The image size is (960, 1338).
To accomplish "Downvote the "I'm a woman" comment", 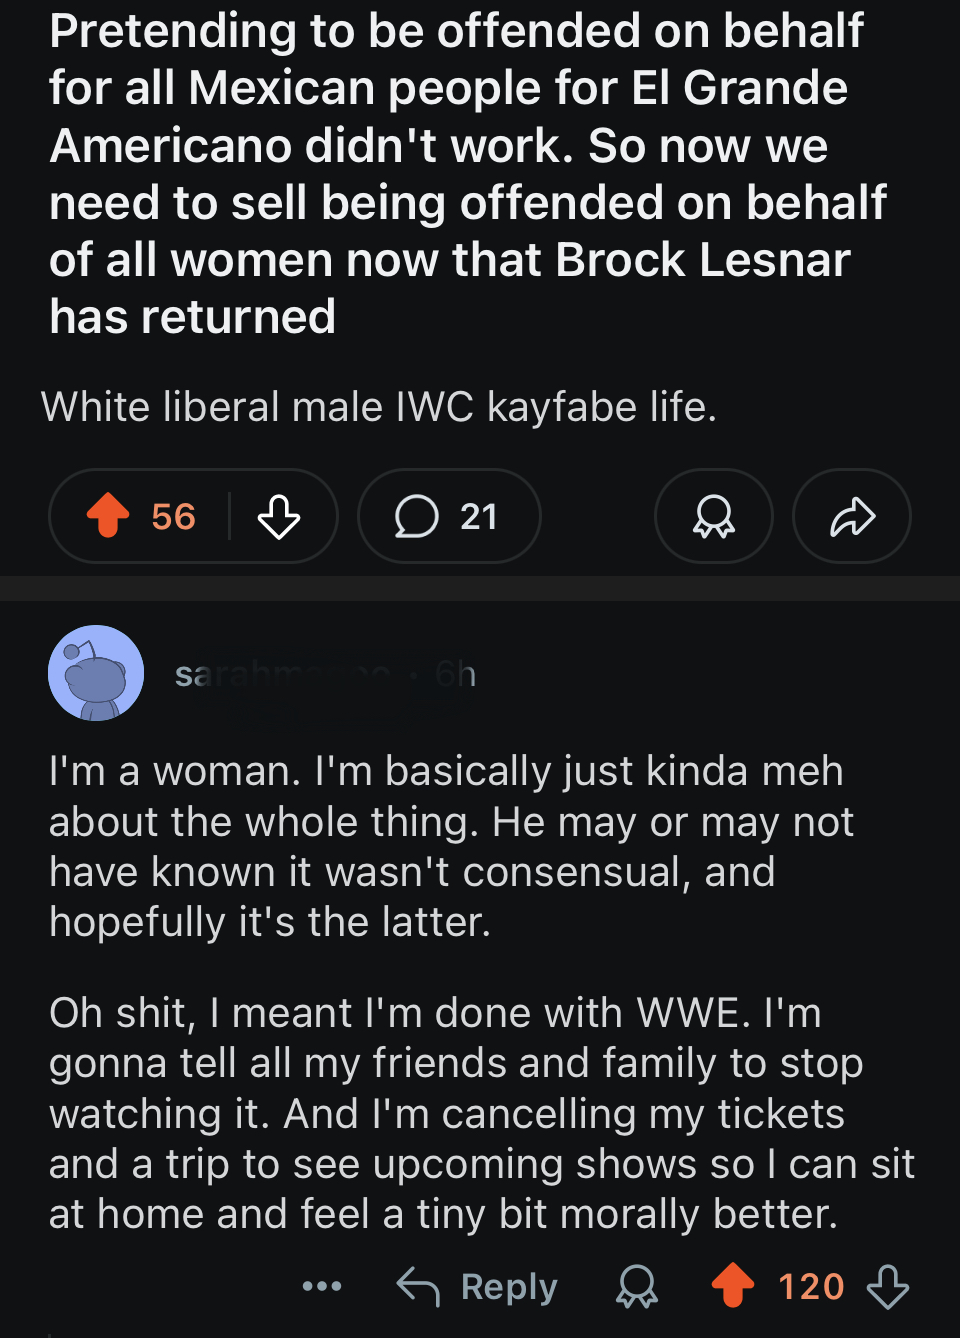I will (x=888, y=1286).
